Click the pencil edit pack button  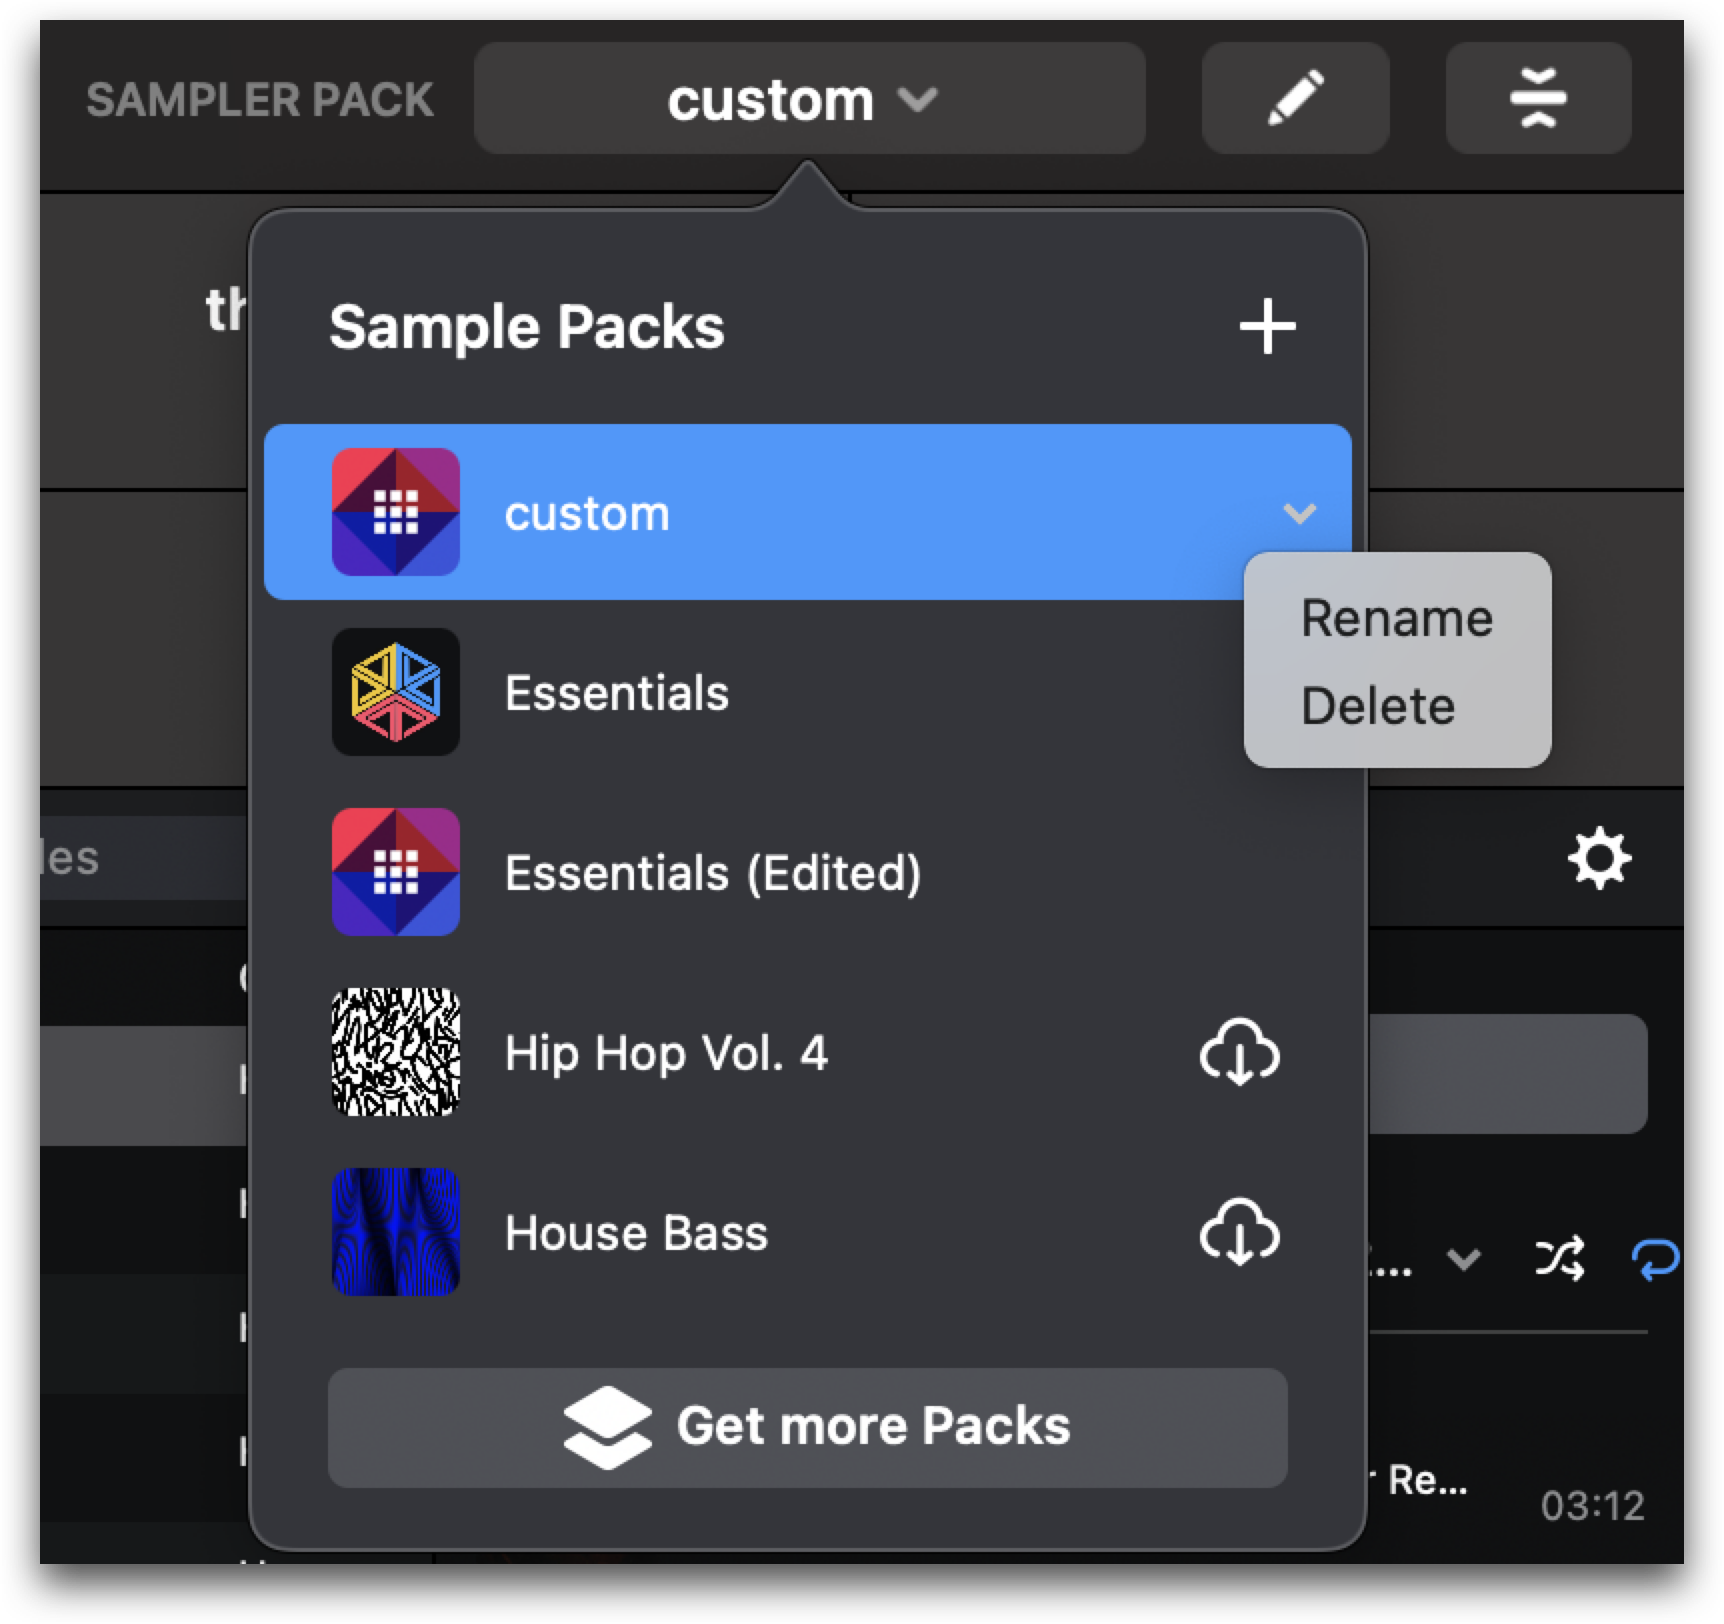1295,99
